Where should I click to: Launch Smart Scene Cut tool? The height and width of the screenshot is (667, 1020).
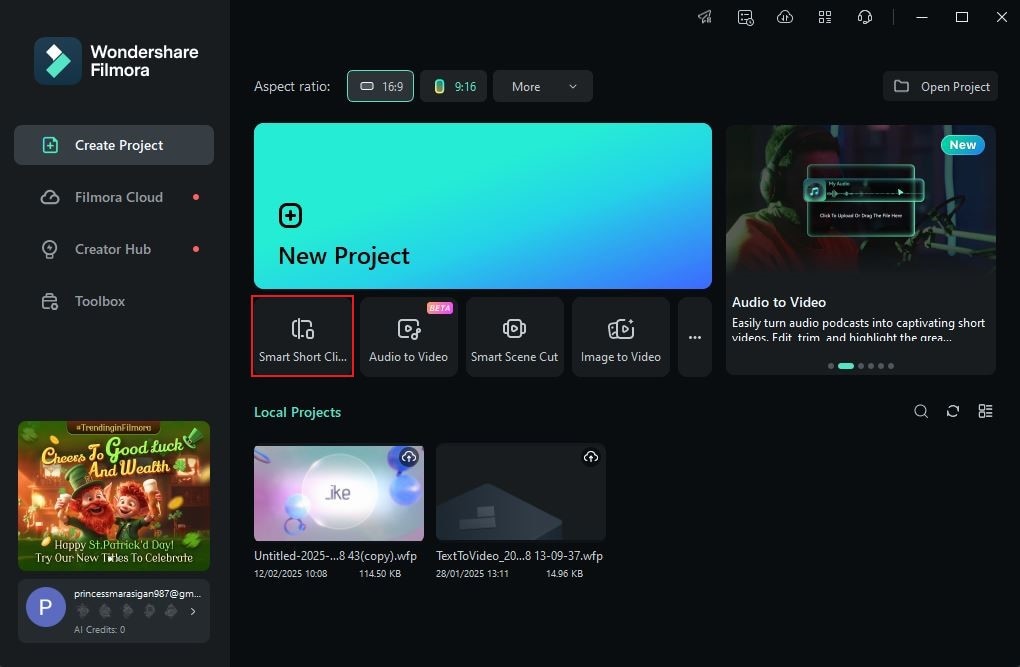(515, 336)
